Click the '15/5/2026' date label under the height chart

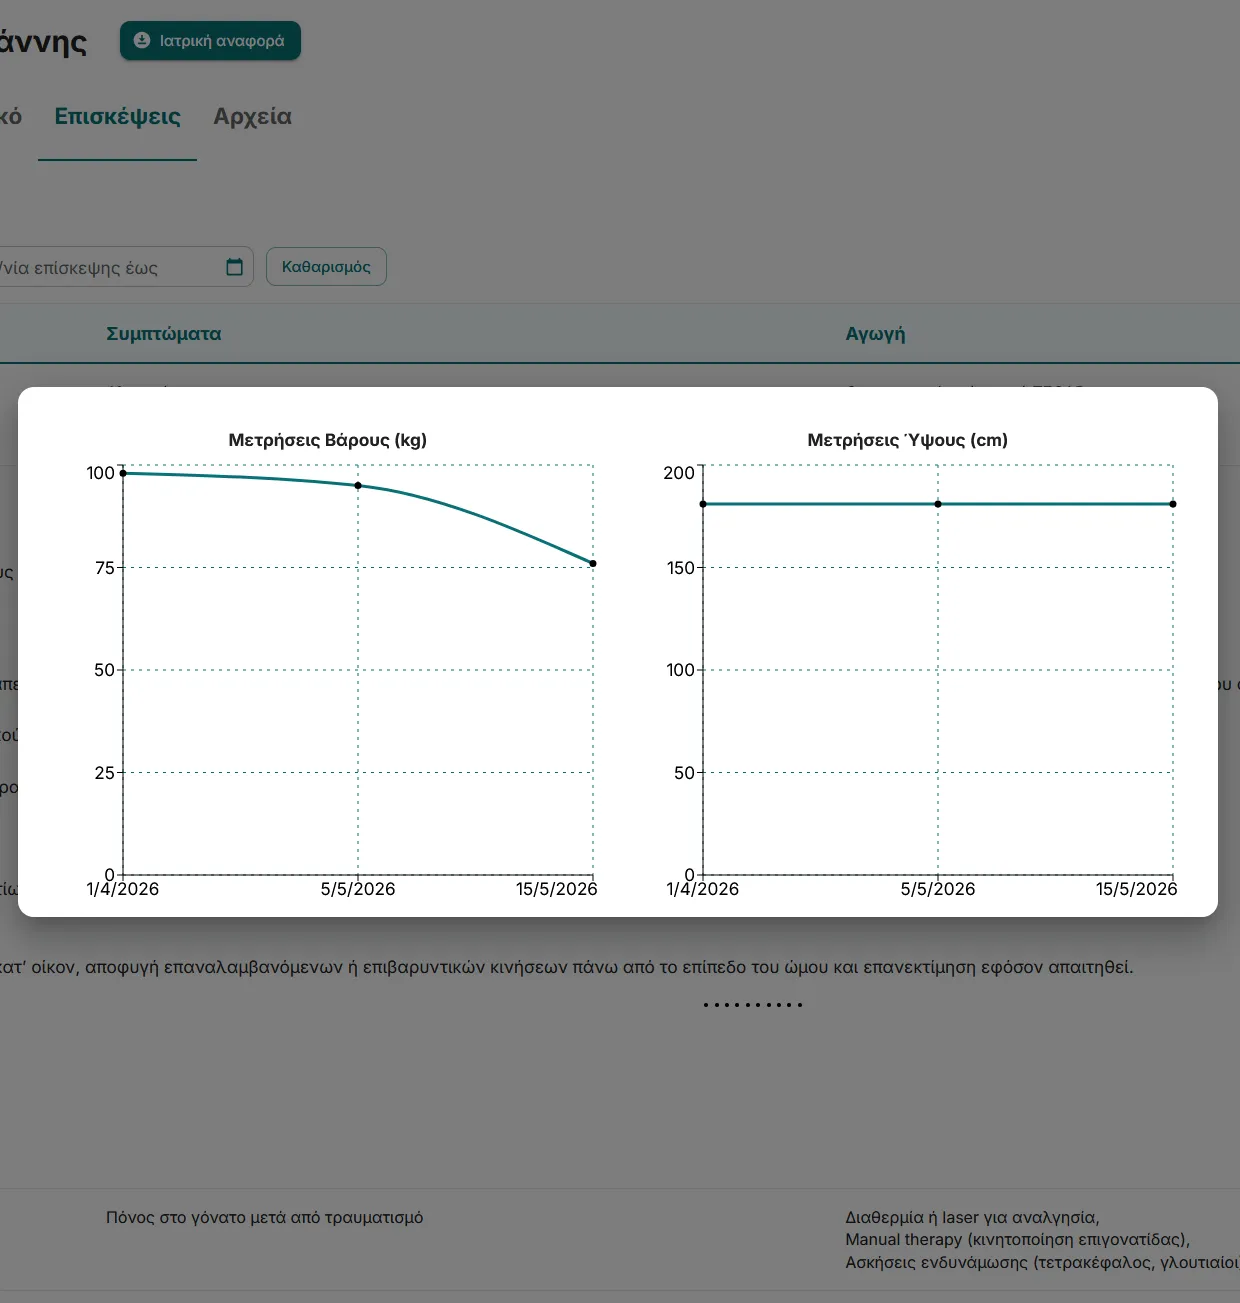pos(1137,889)
